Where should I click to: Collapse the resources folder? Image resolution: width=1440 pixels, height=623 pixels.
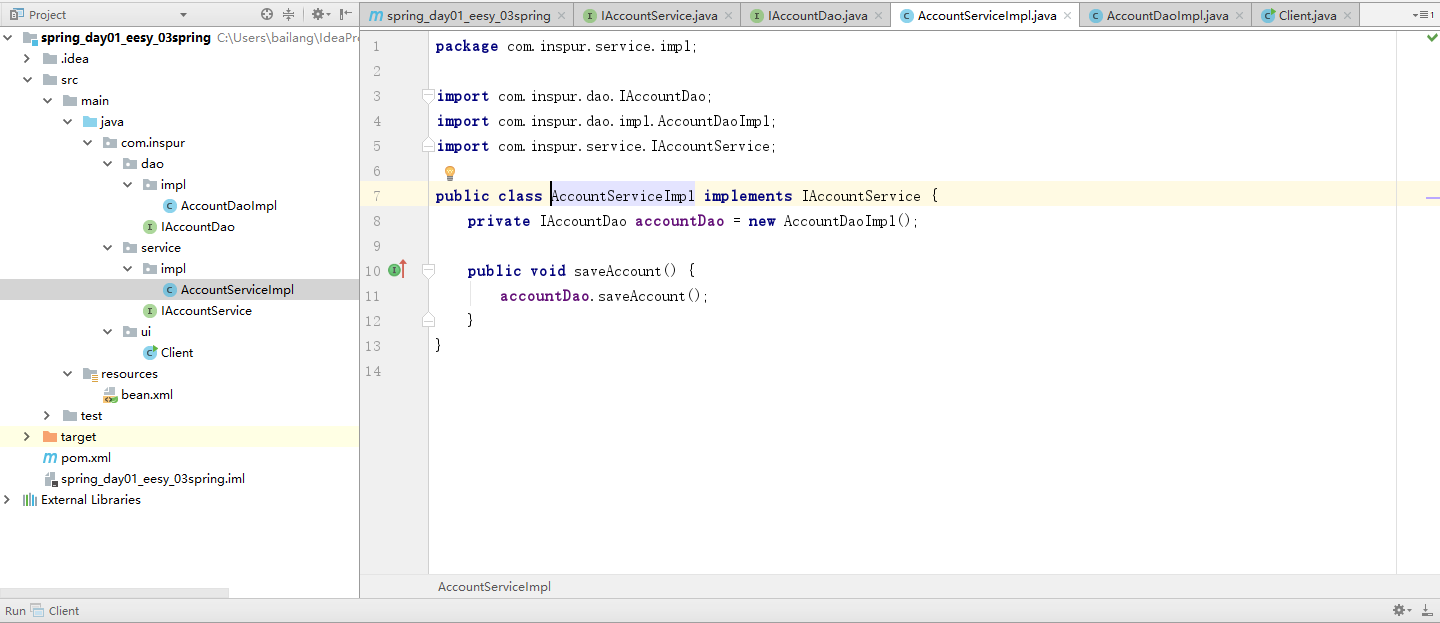pos(67,374)
